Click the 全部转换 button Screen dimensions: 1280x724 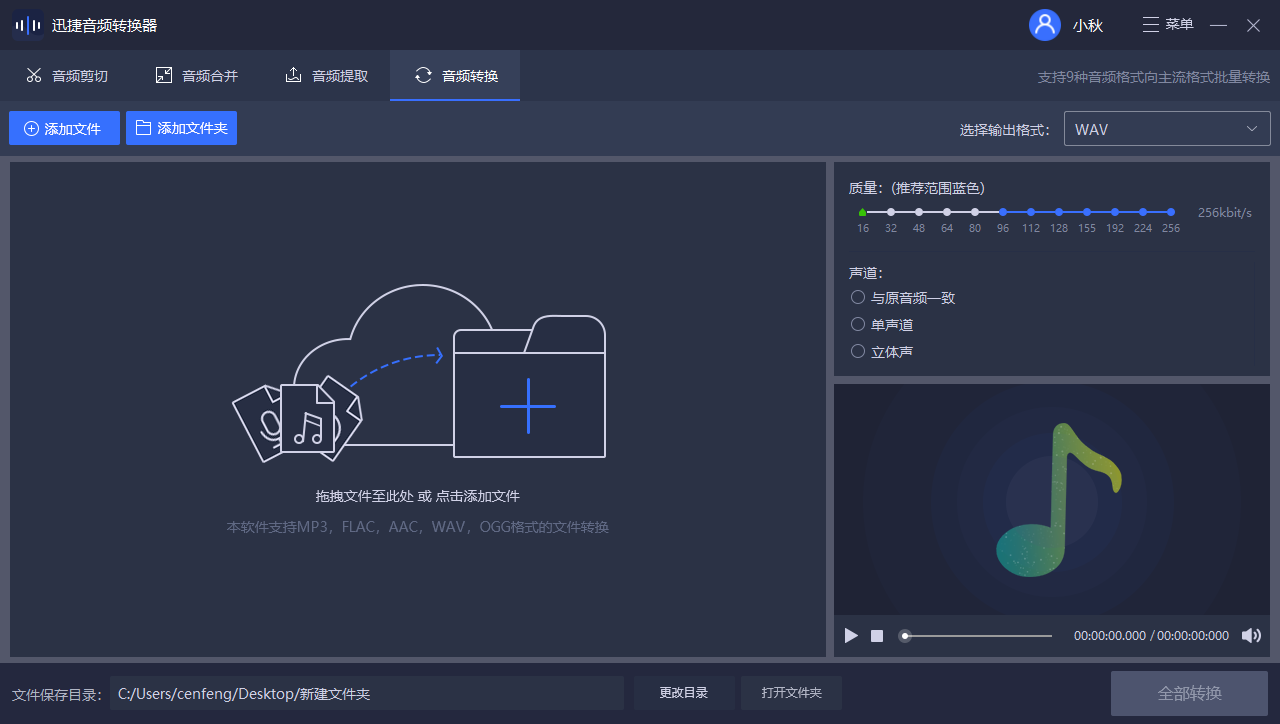pos(1189,693)
